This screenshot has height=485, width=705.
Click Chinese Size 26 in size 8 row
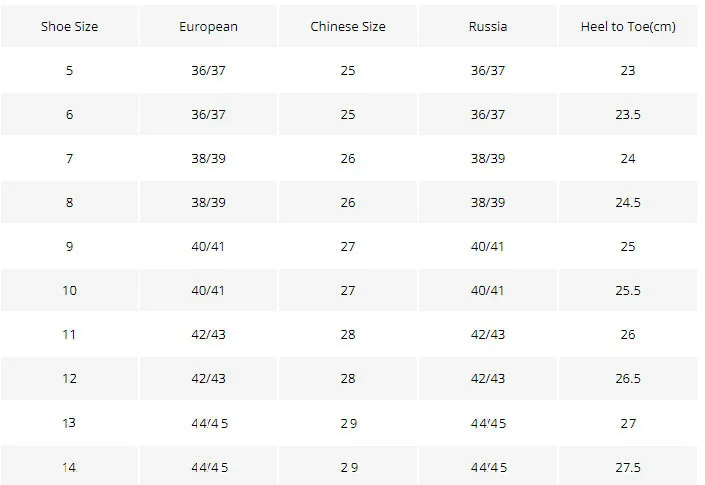click(x=348, y=203)
